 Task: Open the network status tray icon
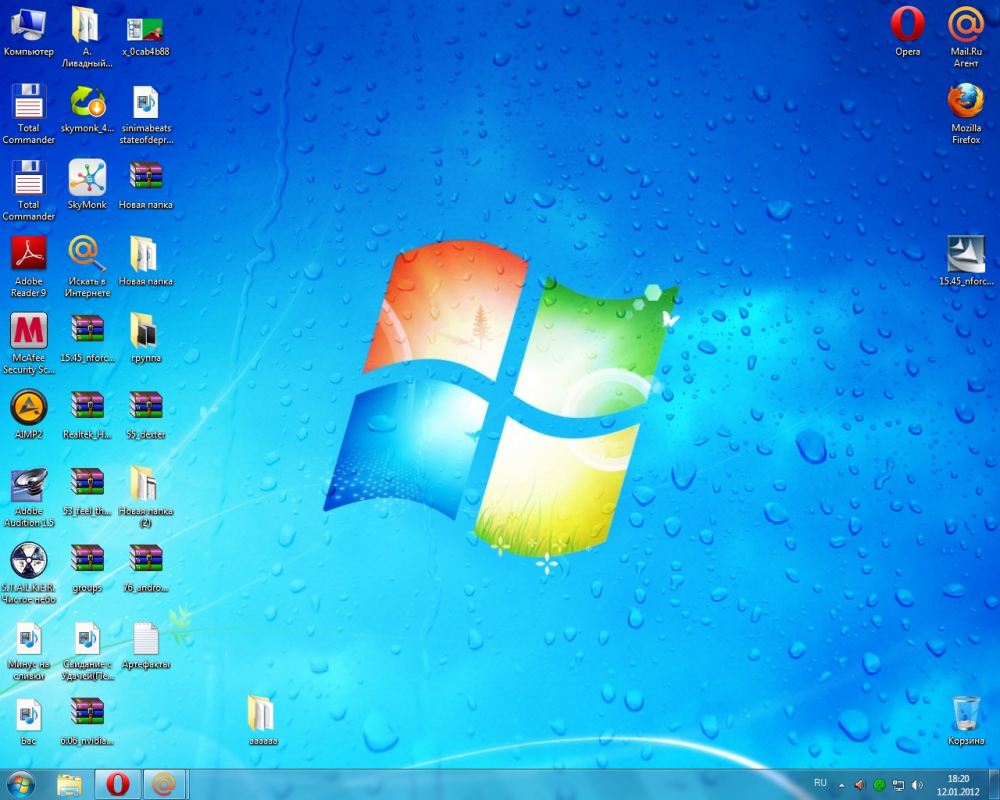tap(898, 785)
